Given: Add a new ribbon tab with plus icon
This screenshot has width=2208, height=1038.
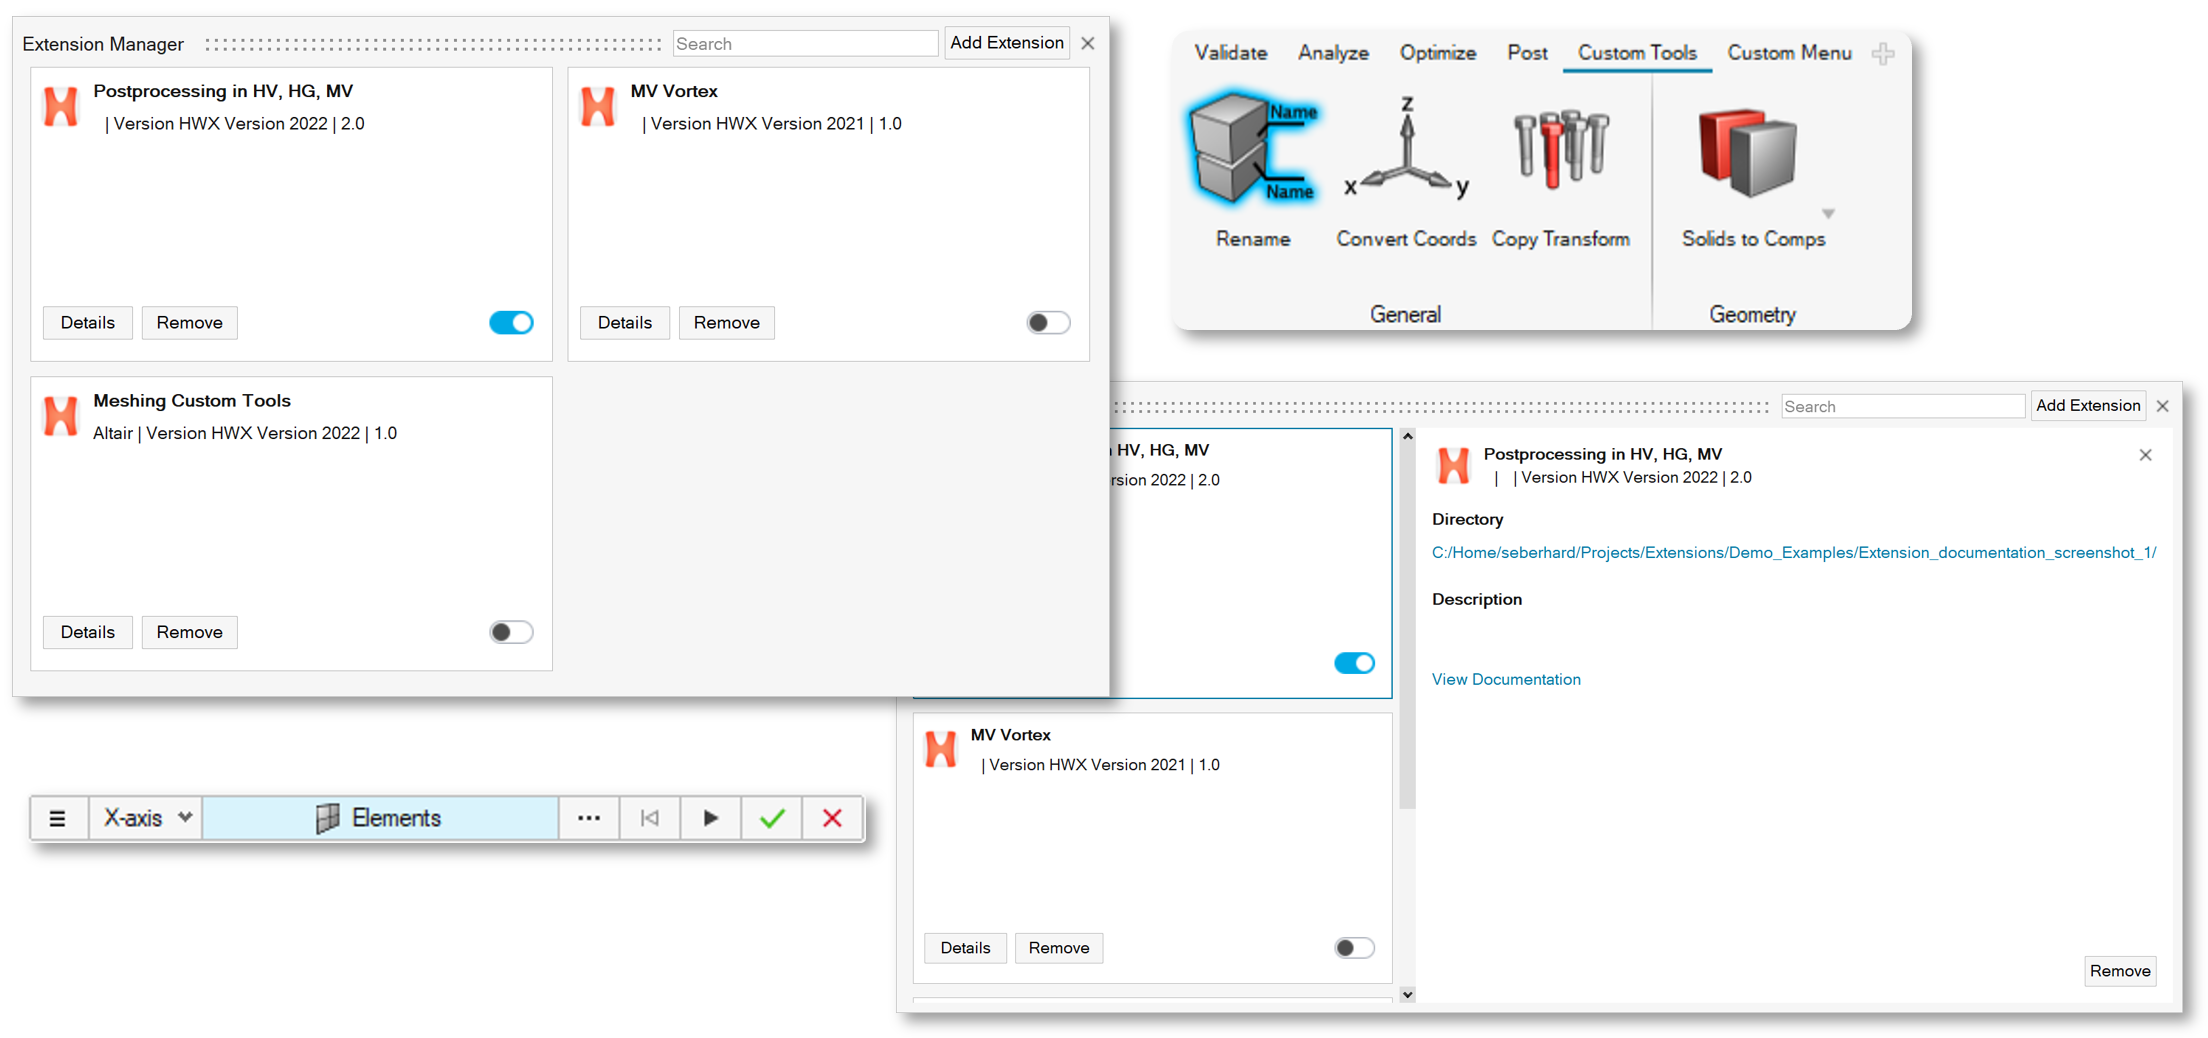Looking at the screenshot, I should pyautogui.click(x=1883, y=53).
